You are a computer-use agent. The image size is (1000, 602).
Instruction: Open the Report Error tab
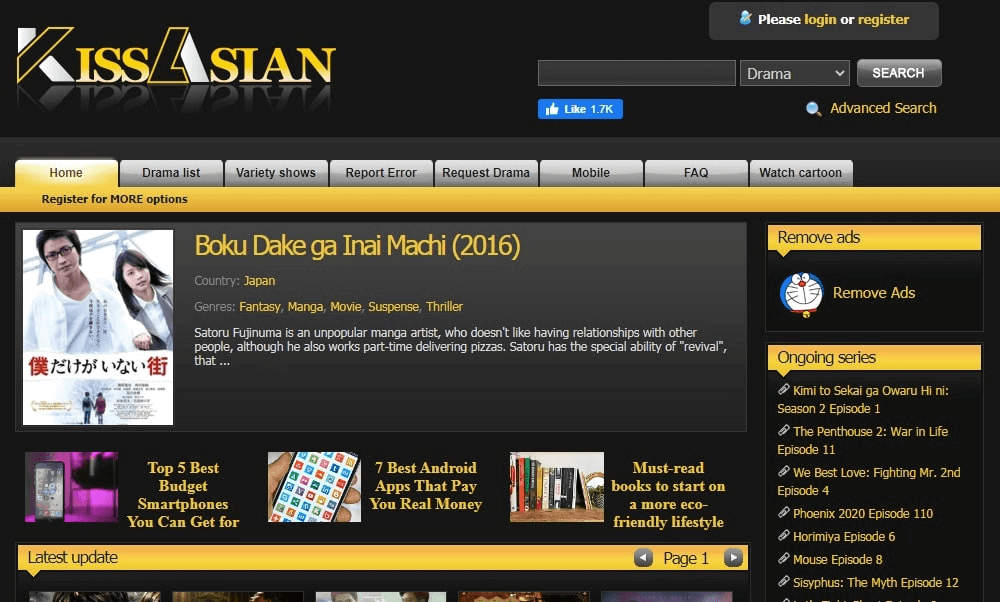coord(381,173)
